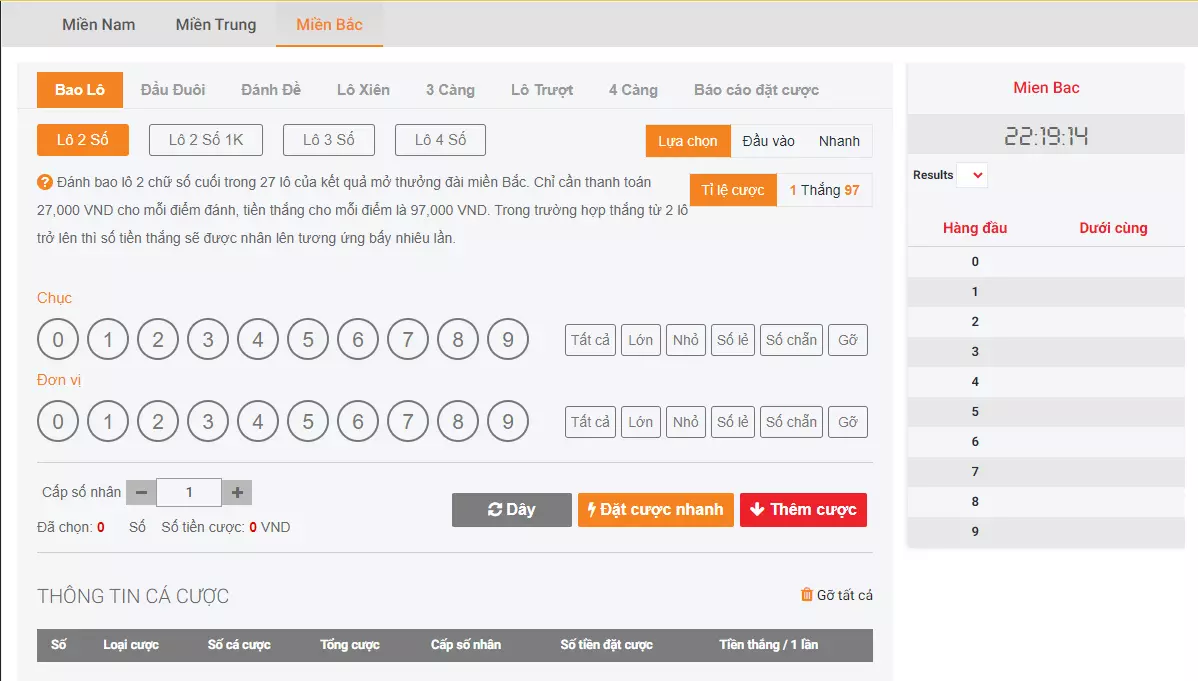Viewport: 1198px width, 681px height.
Task: Open the Results dropdown in the right panel
Action: coord(973,174)
